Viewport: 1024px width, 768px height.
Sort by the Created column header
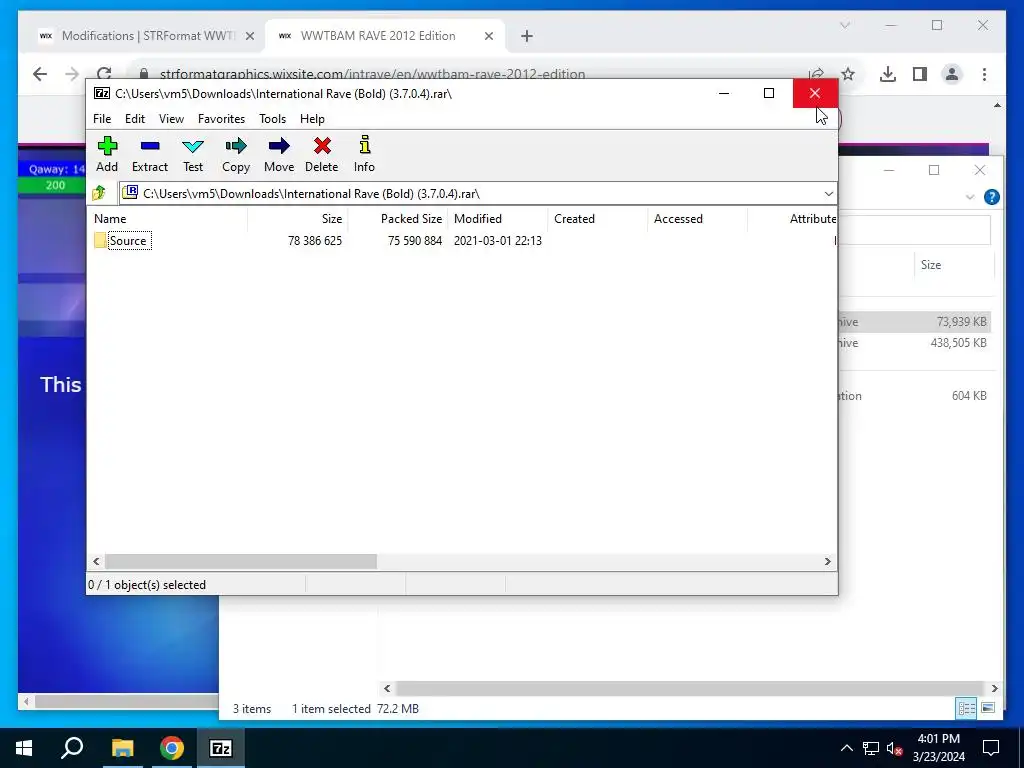pyautogui.click(x=598, y=219)
